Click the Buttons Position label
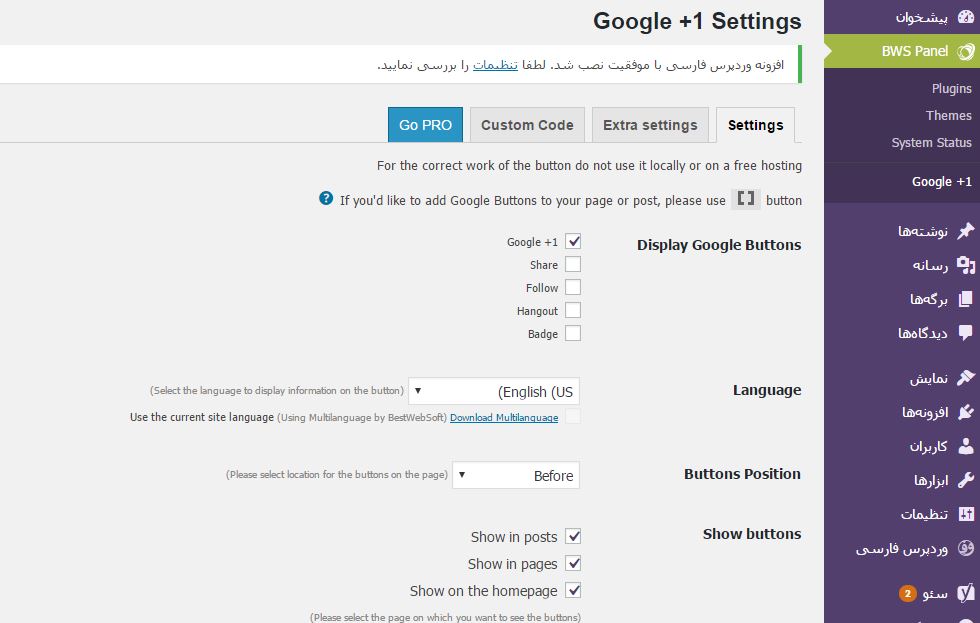 click(742, 474)
